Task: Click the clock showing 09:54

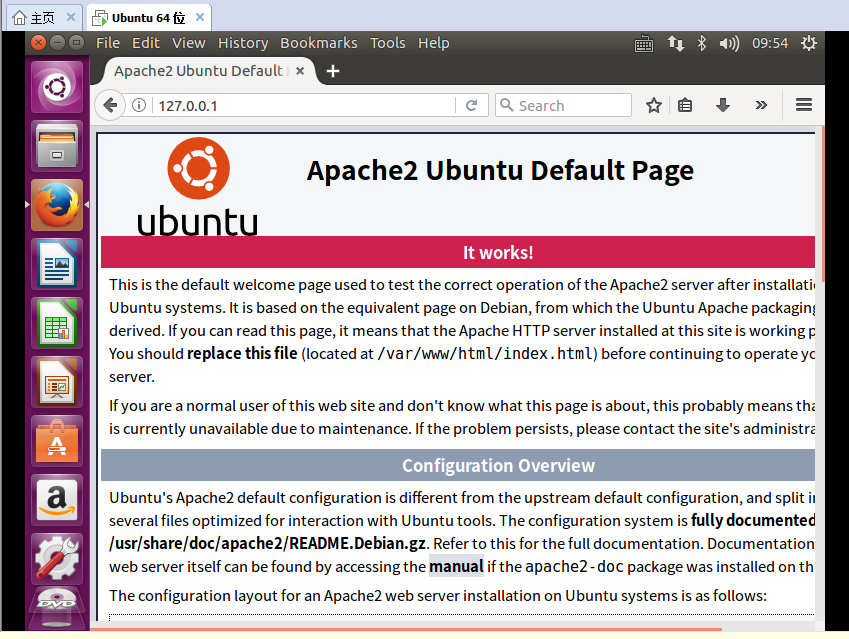Action: (x=770, y=43)
